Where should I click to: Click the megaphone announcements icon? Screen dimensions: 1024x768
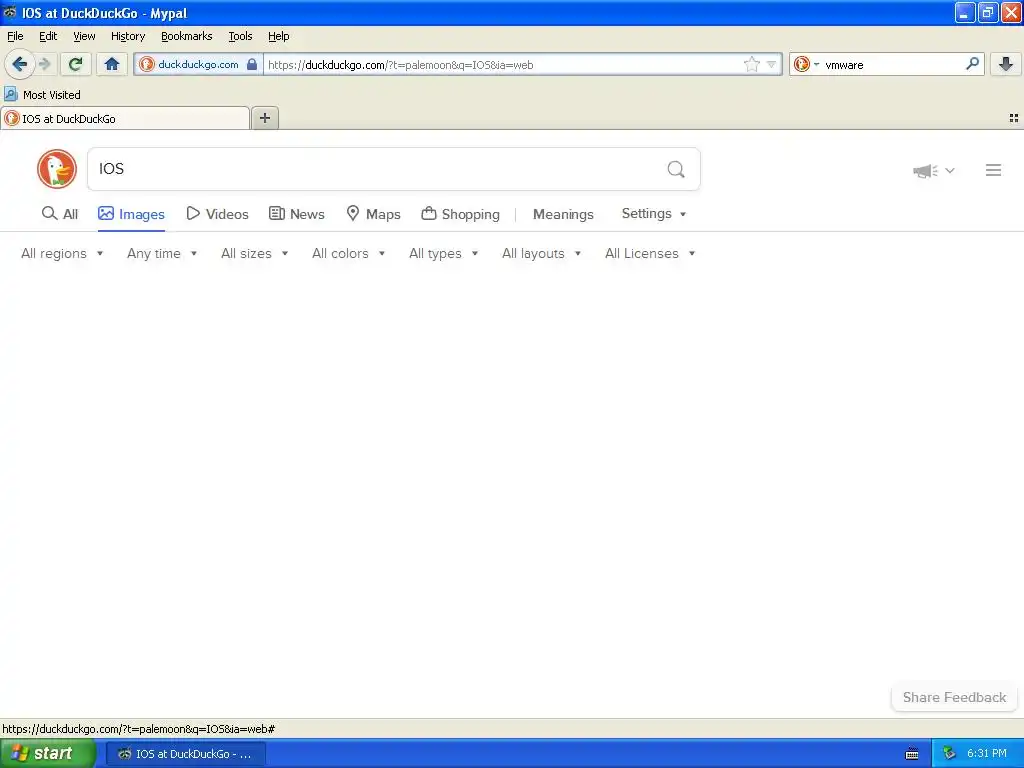click(925, 171)
